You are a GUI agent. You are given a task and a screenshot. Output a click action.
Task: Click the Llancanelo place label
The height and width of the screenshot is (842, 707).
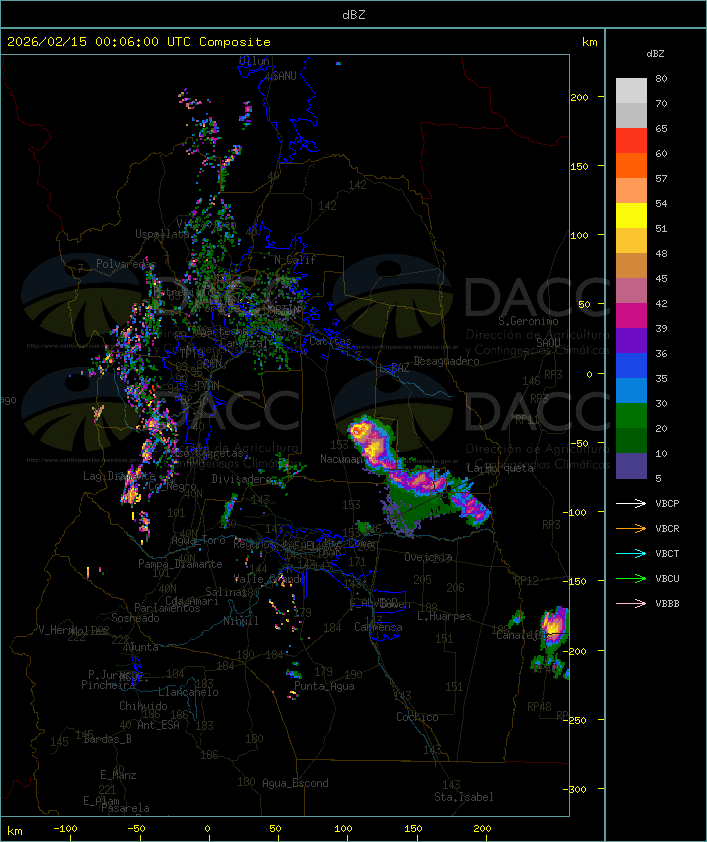(x=188, y=692)
